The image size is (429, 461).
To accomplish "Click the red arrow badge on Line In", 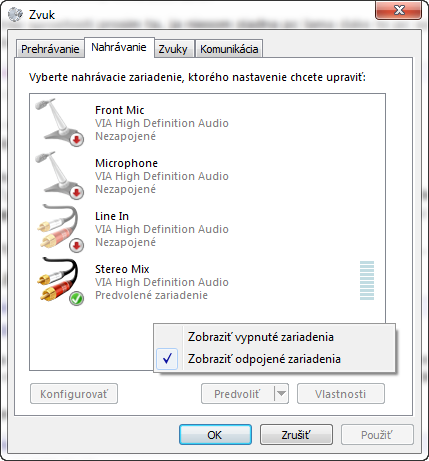I will point(76,246).
